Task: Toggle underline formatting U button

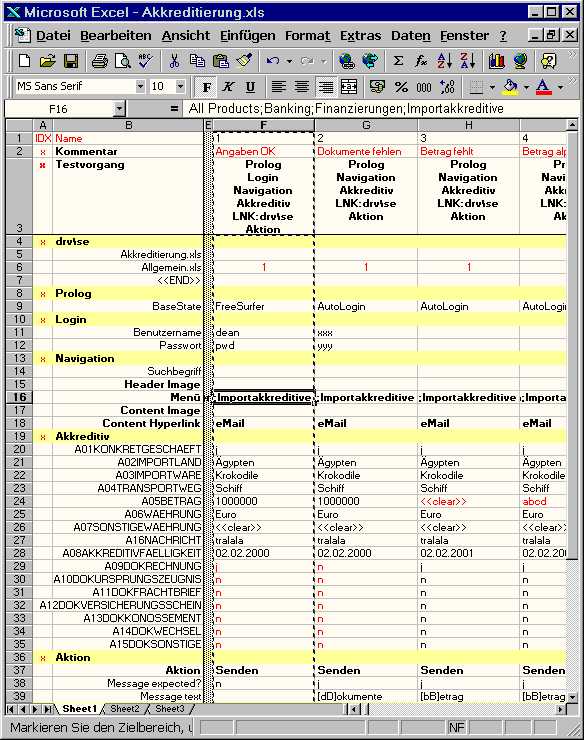Action: pyautogui.click(x=250, y=87)
